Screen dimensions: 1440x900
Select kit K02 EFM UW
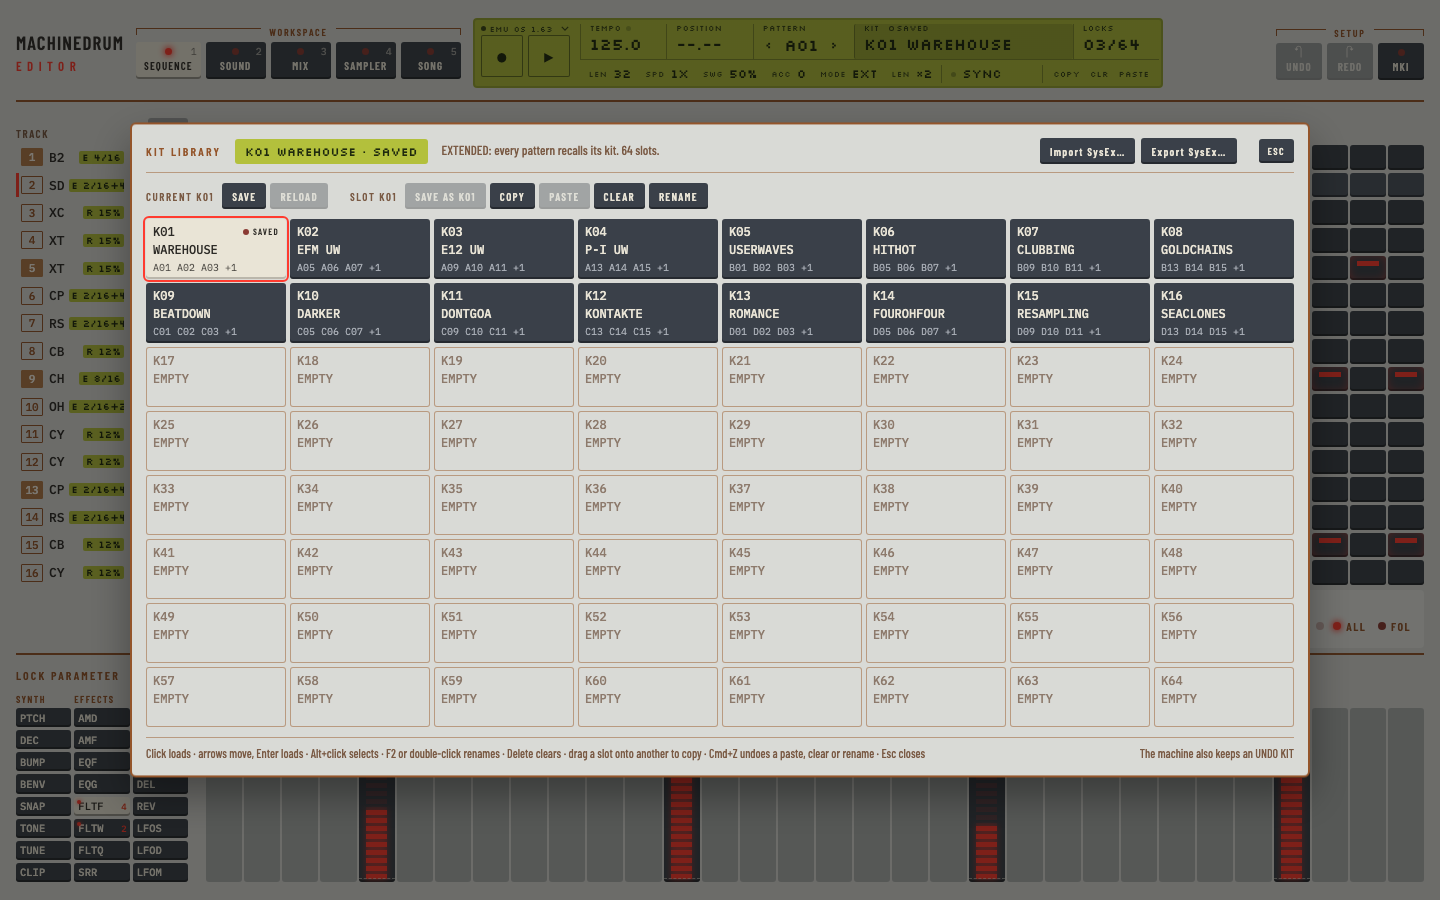point(360,248)
